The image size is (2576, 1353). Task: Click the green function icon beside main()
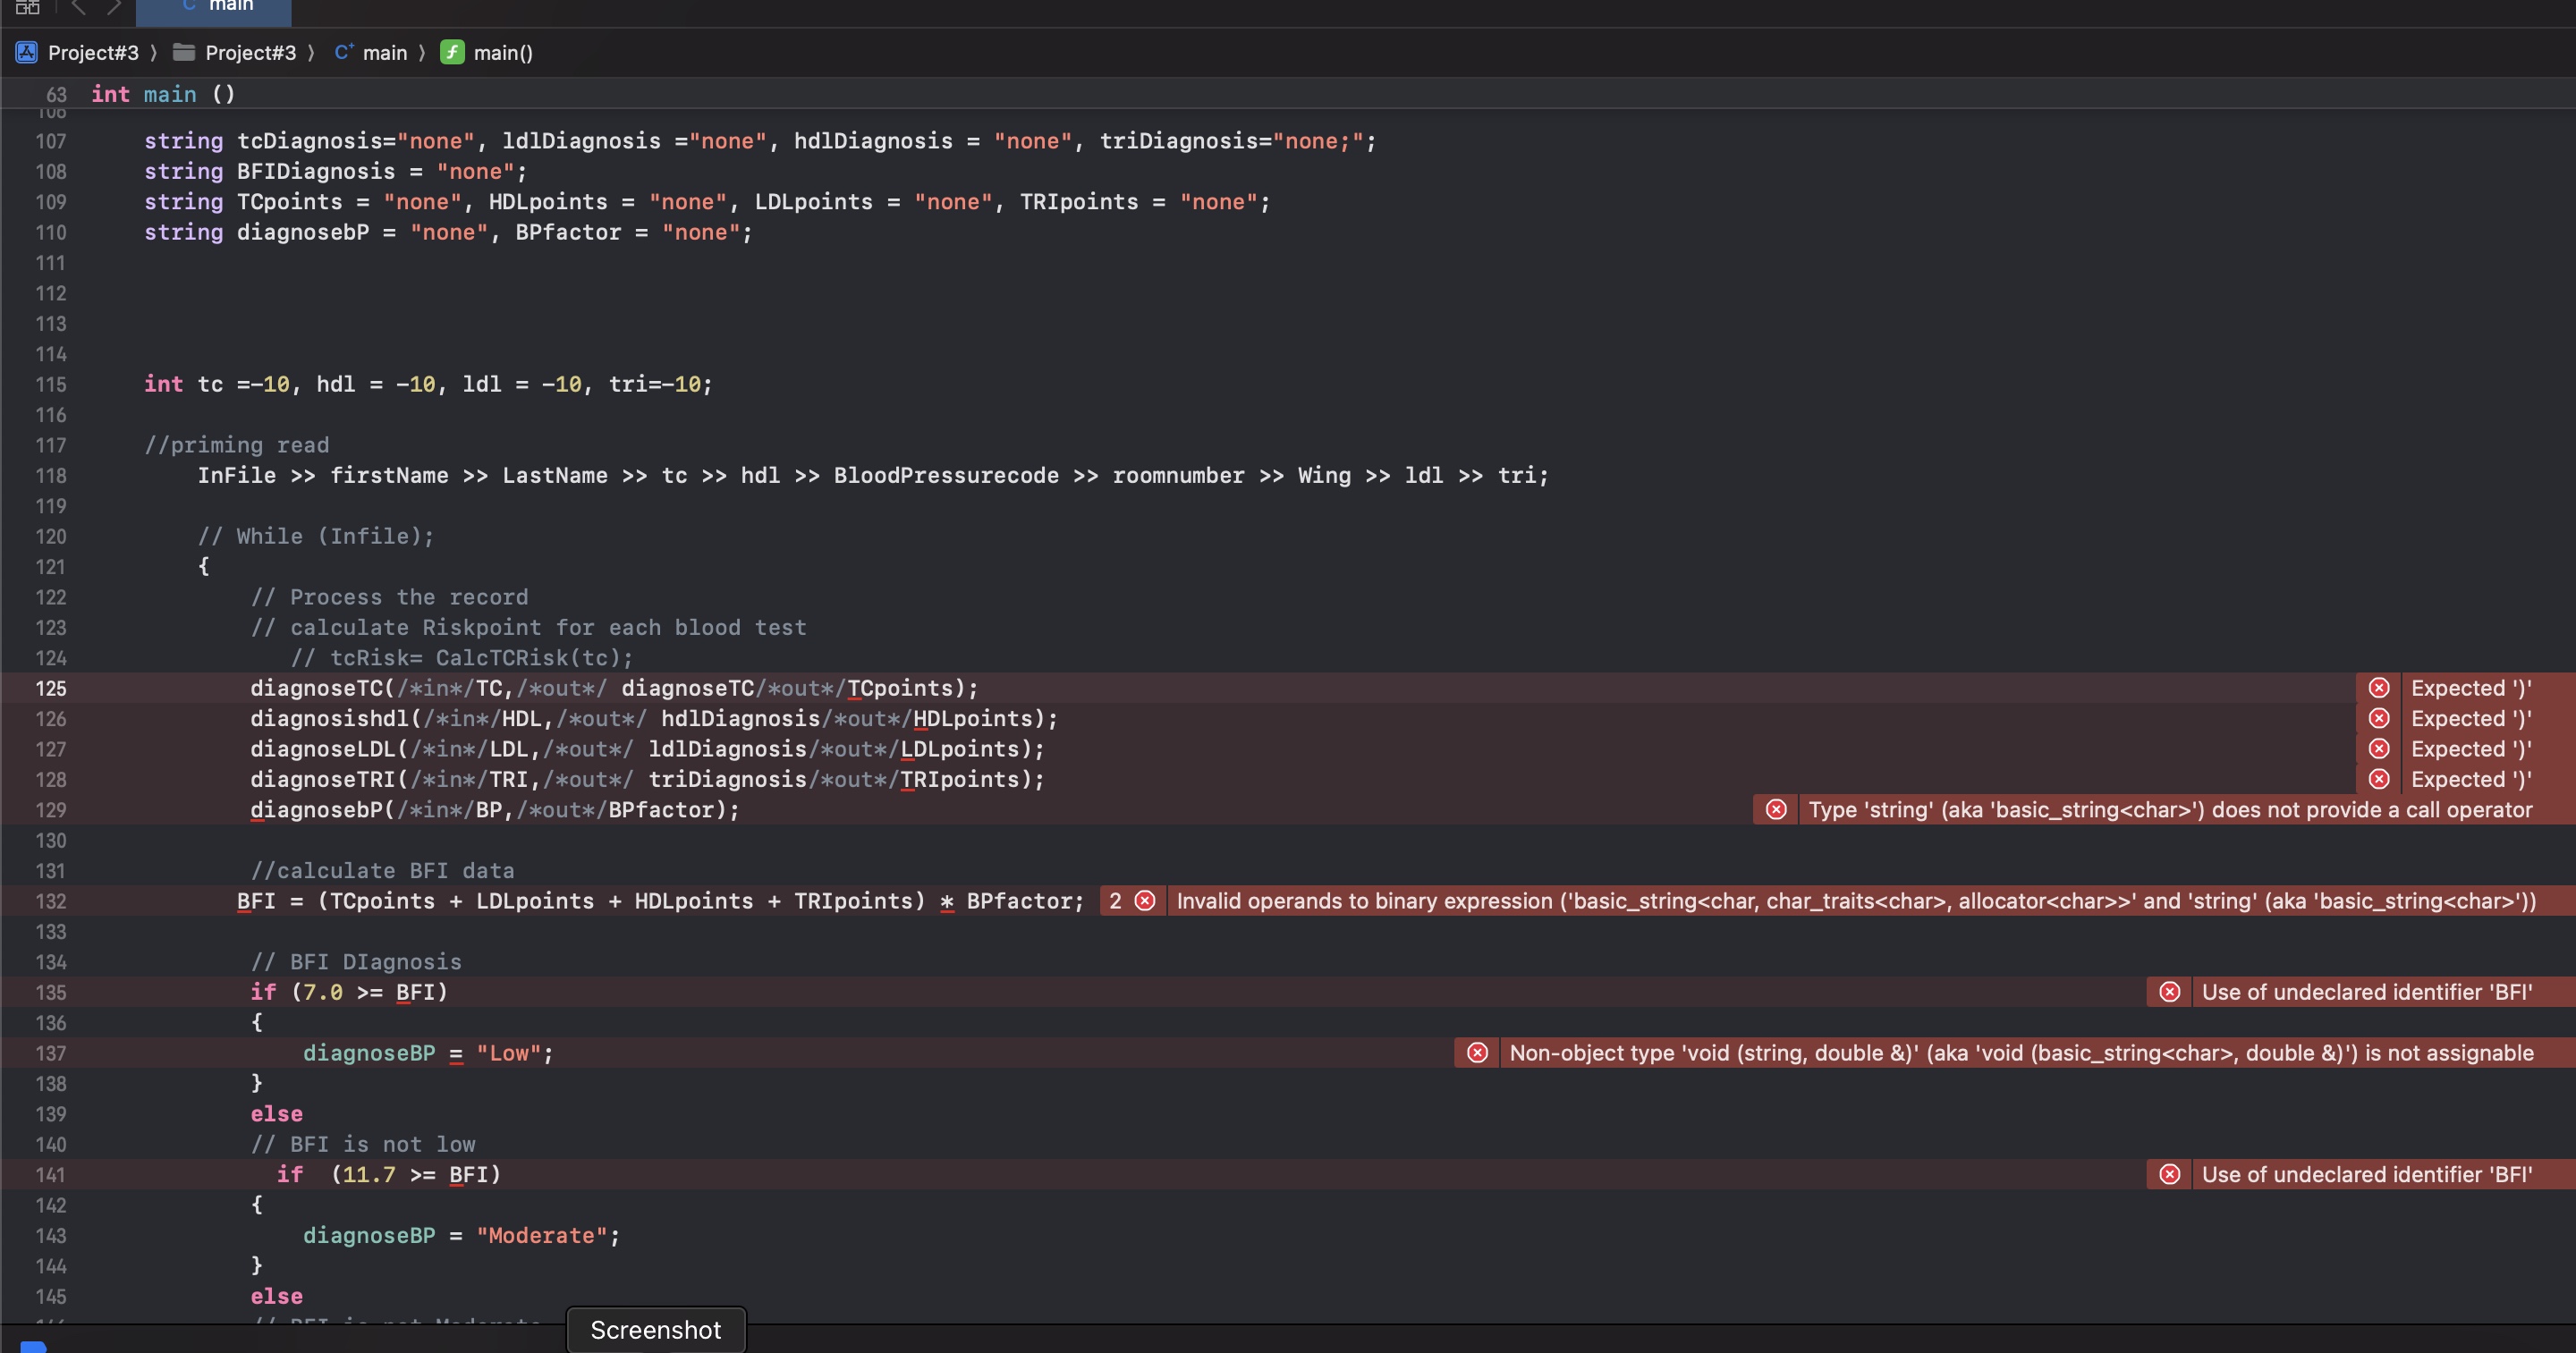pyautogui.click(x=453, y=52)
